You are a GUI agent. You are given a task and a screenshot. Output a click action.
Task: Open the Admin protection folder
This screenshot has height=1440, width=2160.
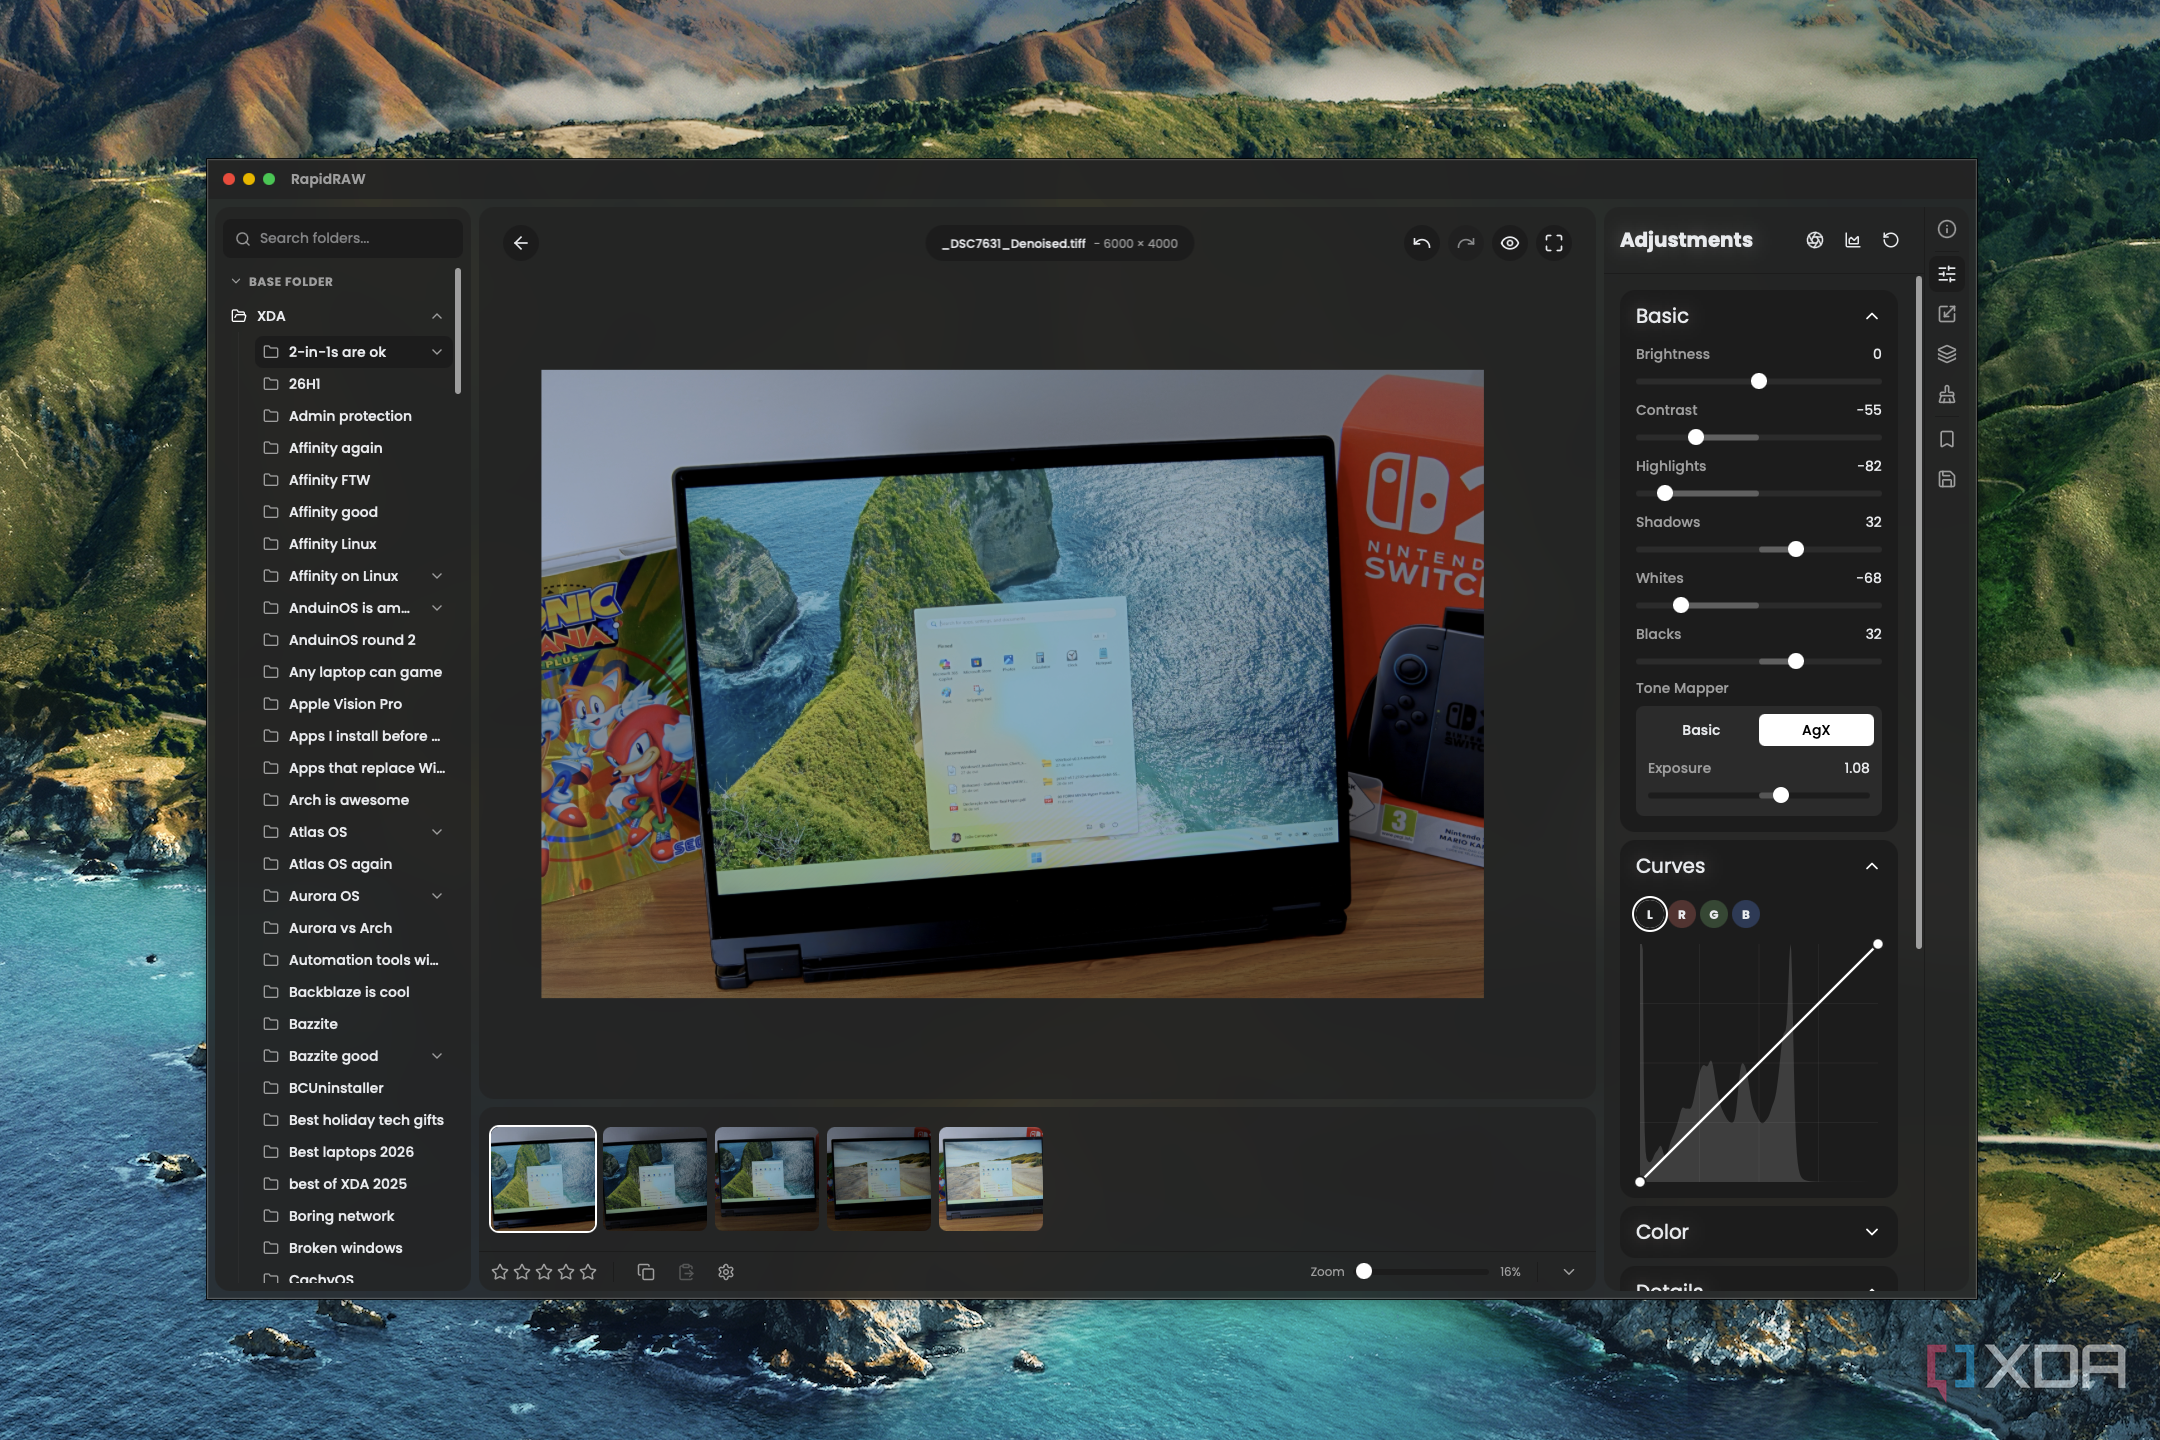coord(352,416)
